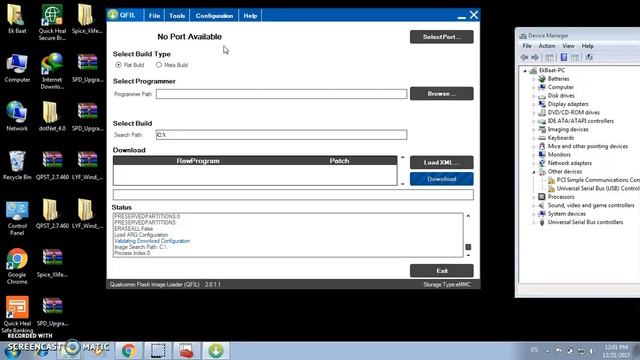Open View menu in Device Manager
Viewport: 640px width, 360px height.
(568, 46)
